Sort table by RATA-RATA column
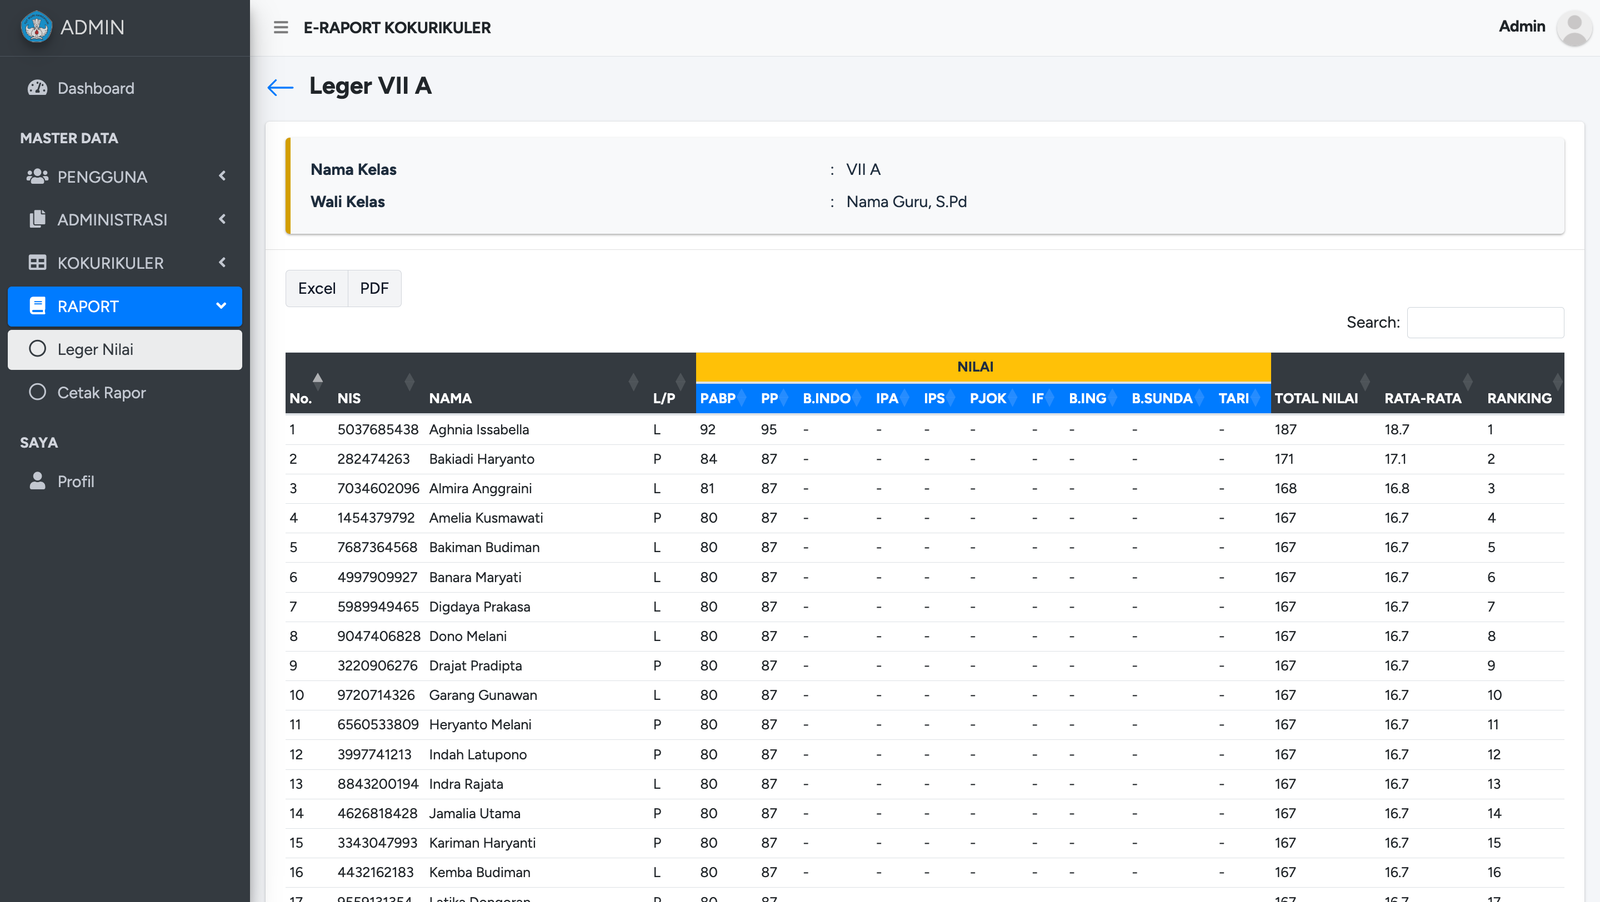Image resolution: width=1600 pixels, height=902 pixels. click(x=1430, y=383)
